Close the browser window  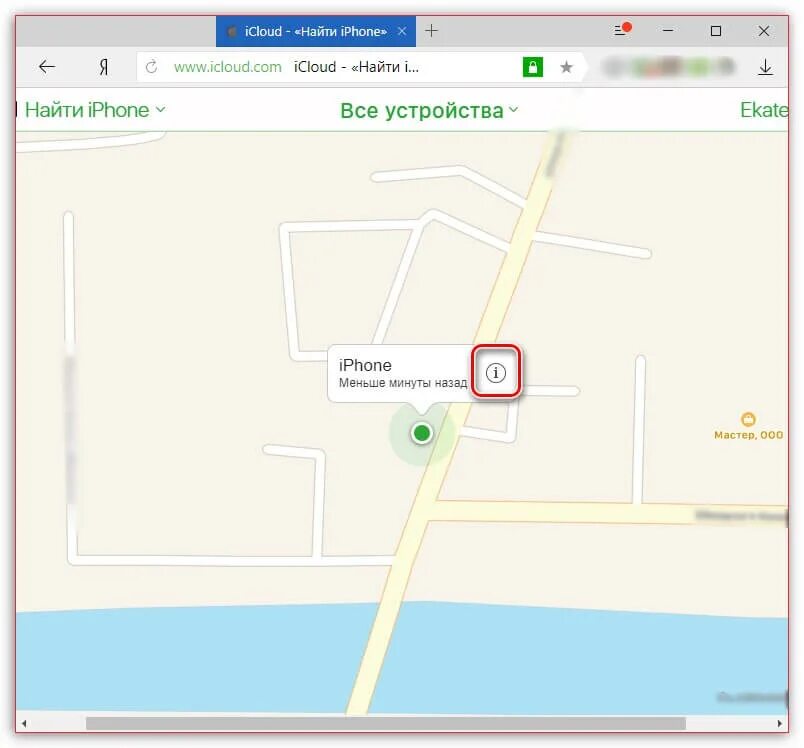pos(763,31)
